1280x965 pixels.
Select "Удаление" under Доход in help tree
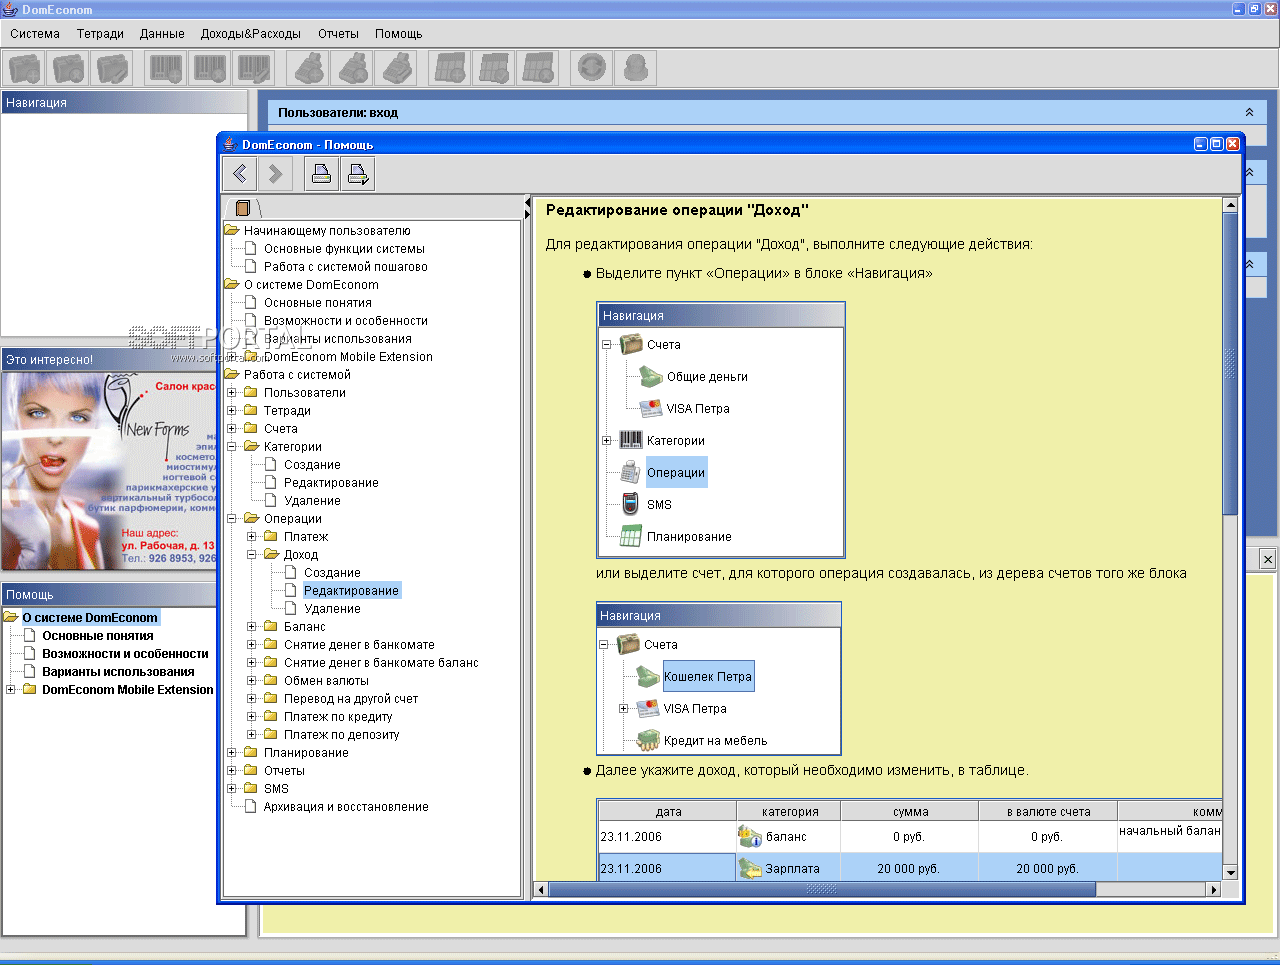coord(332,609)
